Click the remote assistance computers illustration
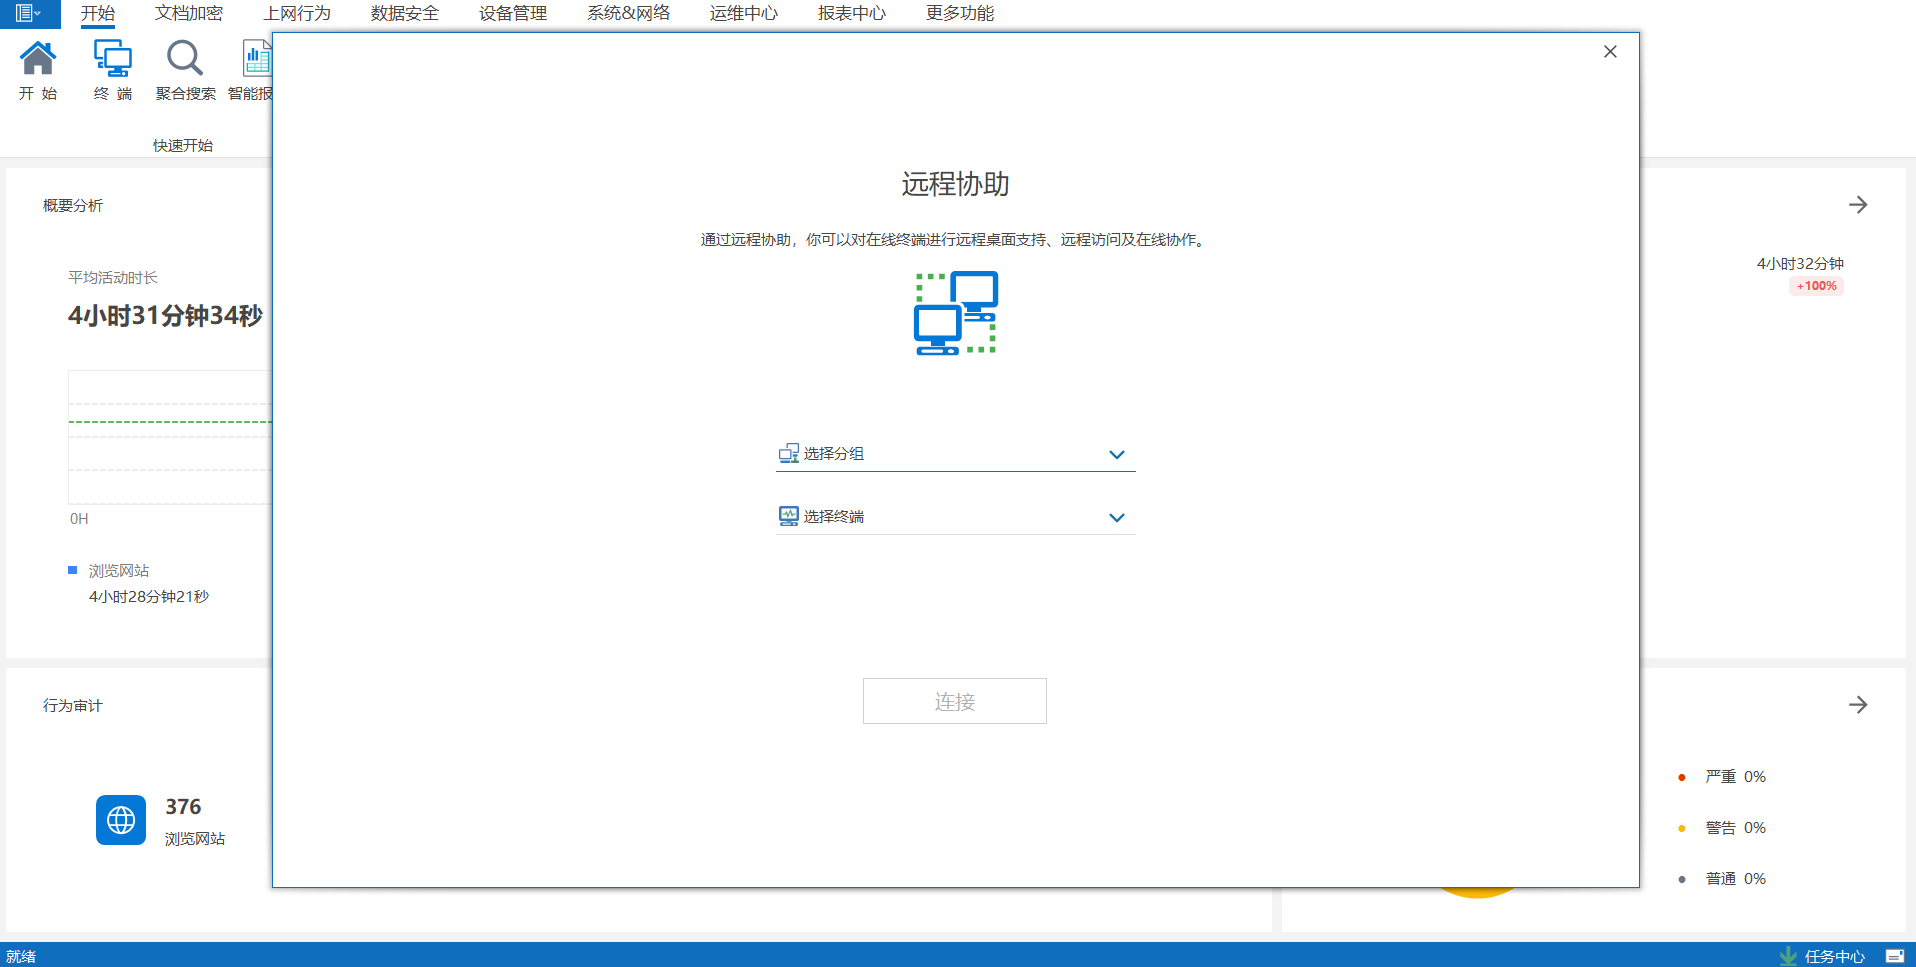Screen dimensions: 1916x967 click(955, 313)
